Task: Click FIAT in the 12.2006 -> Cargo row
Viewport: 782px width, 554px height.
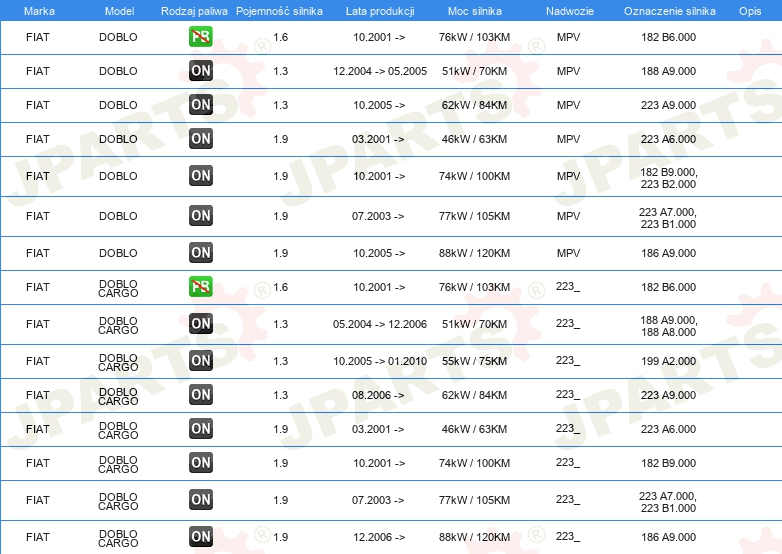Action: click(x=38, y=537)
